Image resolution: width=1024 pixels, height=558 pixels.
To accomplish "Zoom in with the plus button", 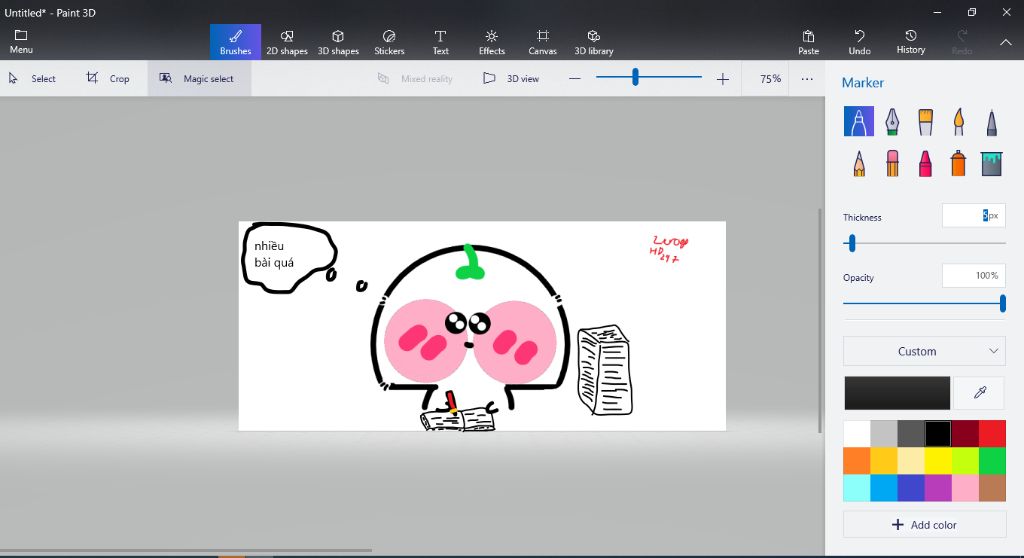I will [722, 79].
